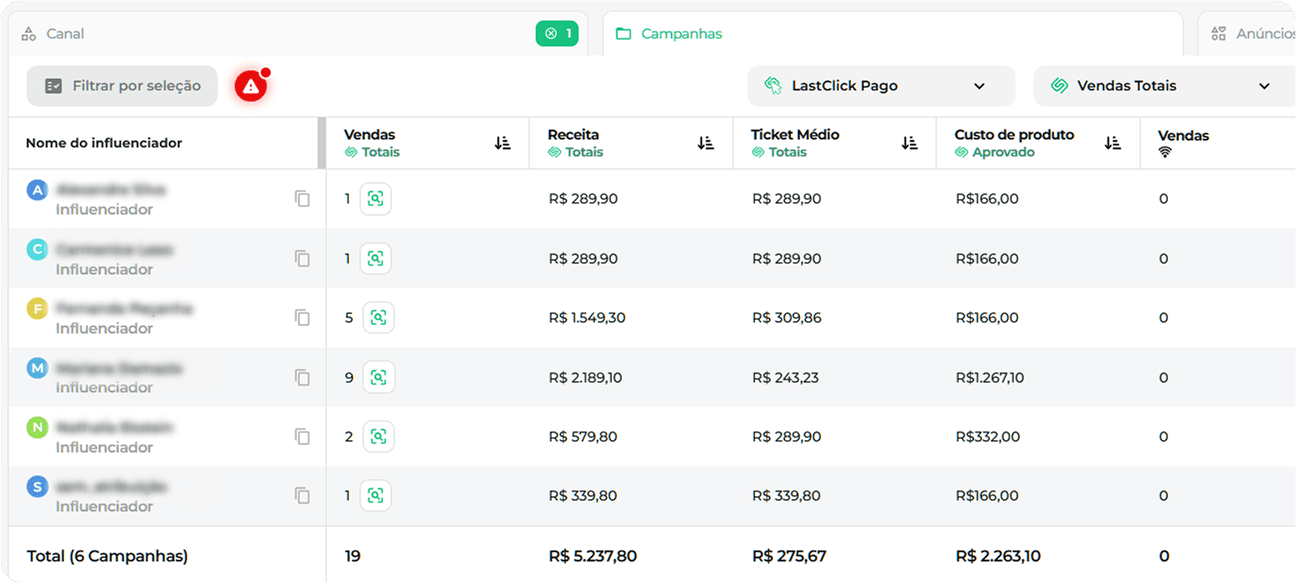Sort by Vendas Totais column
The image size is (1296, 583).
[502, 143]
